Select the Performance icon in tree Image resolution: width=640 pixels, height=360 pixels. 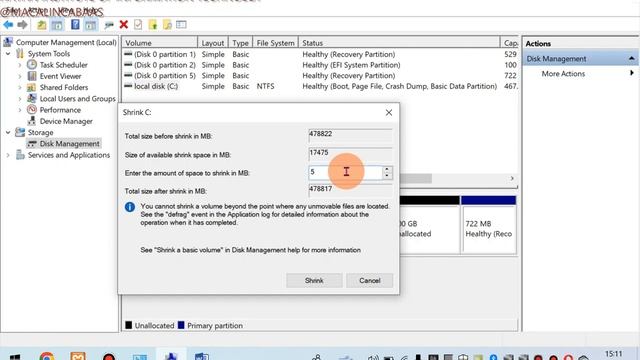(x=32, y=110)
